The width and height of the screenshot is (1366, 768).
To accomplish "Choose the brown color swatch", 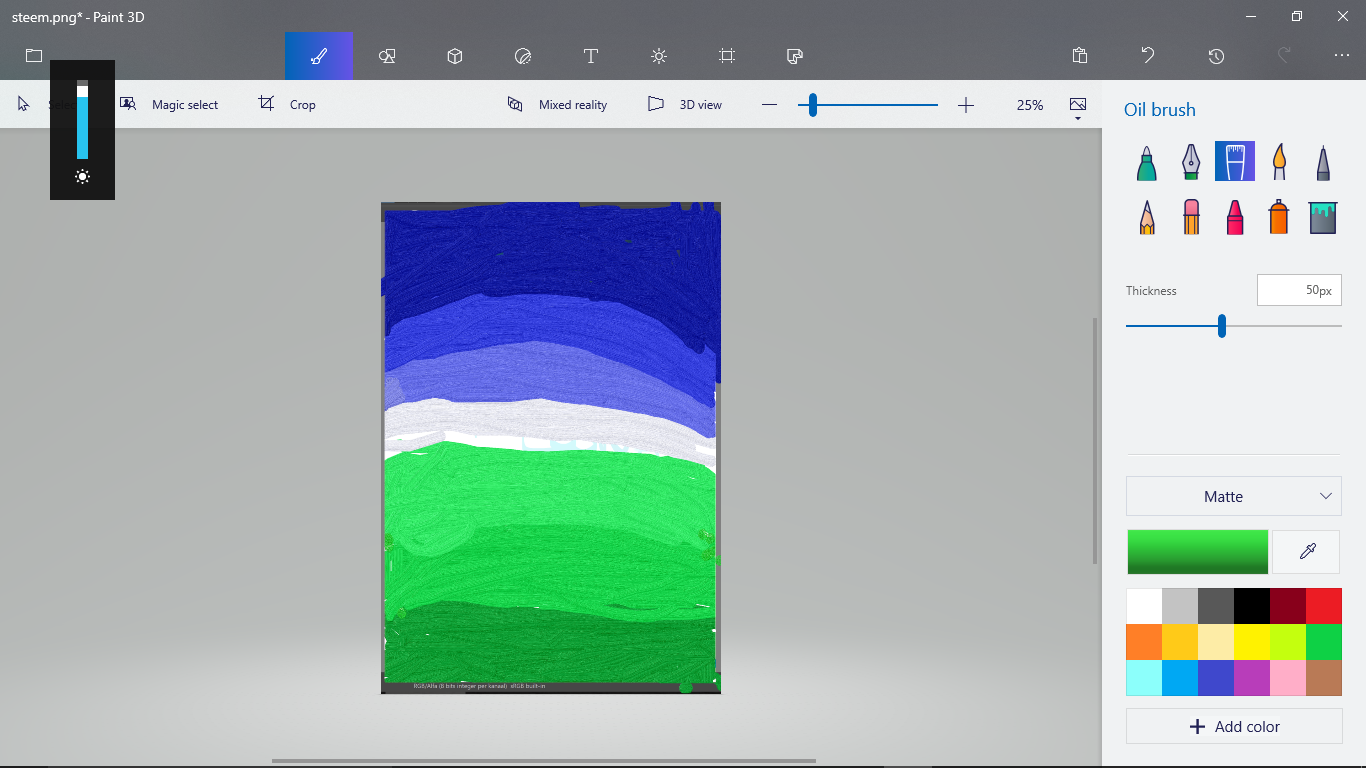I will (1324, 678).
